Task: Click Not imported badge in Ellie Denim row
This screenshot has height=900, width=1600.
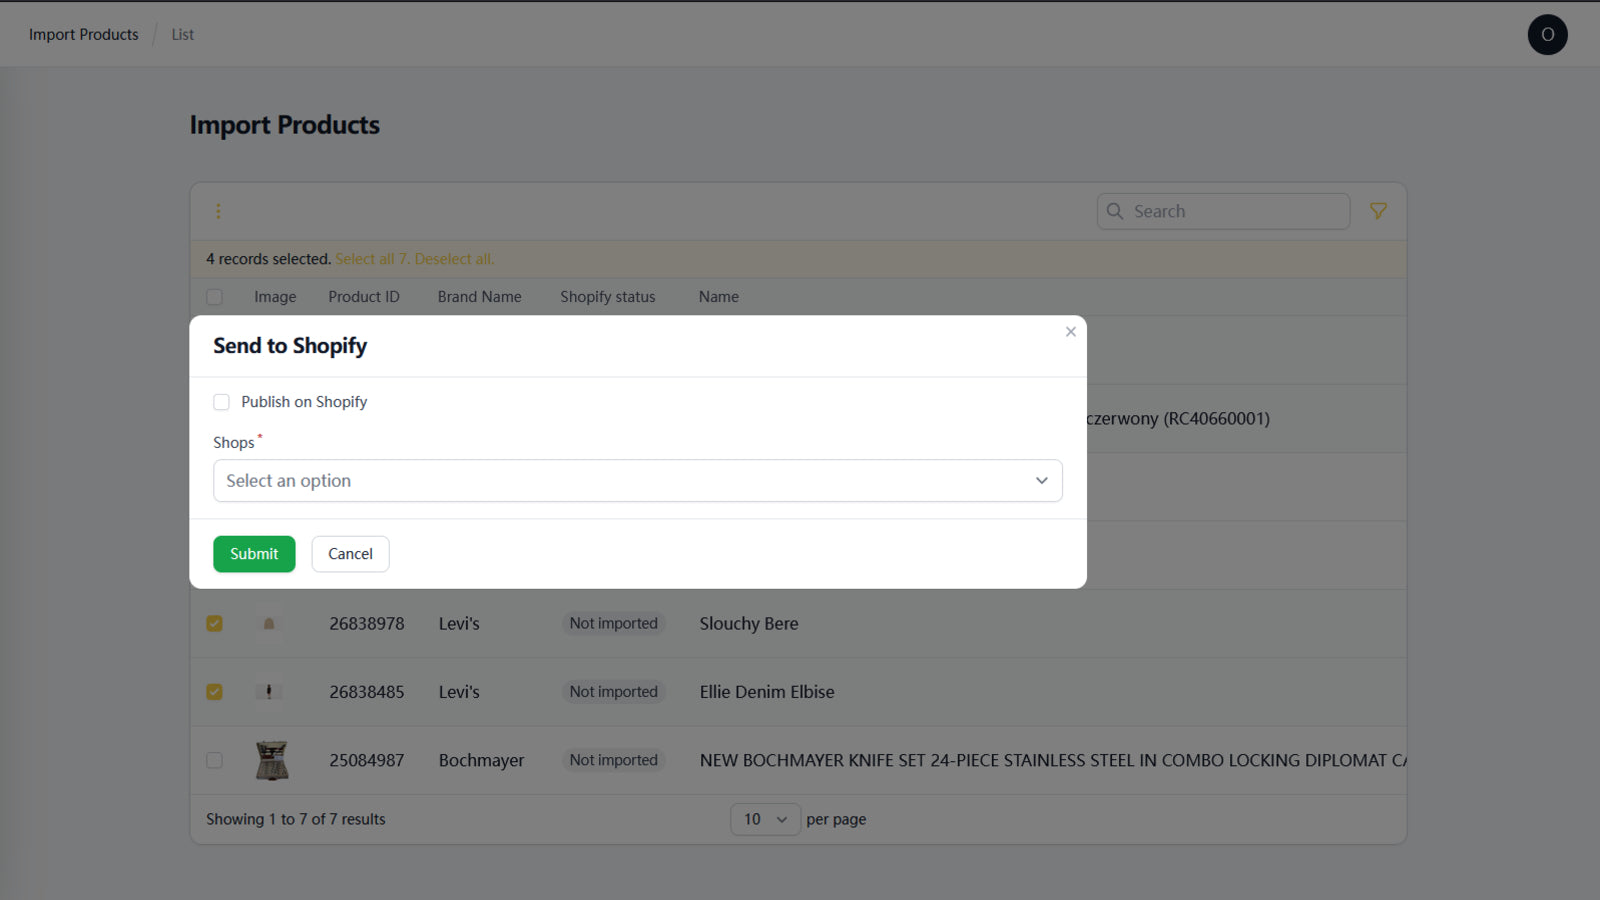Action: (614, 692)
